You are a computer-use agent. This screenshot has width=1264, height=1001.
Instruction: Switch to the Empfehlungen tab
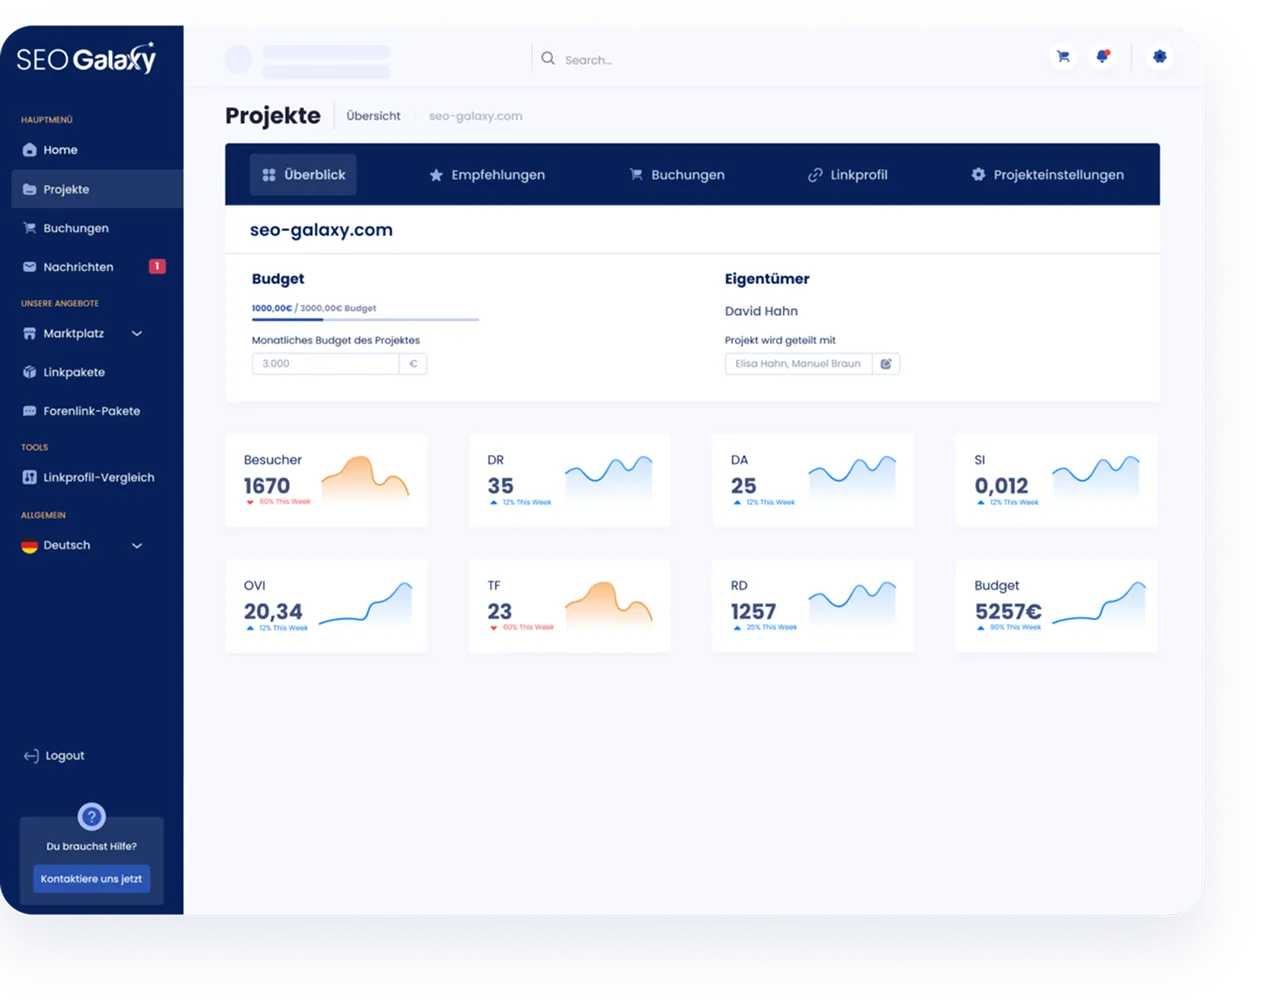[x=487, y=175]
